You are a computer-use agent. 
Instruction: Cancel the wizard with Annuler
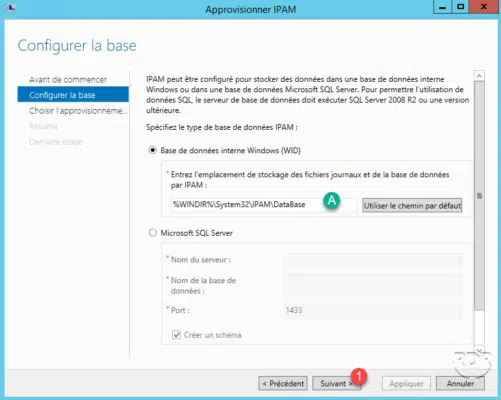[x=460, y=383]
